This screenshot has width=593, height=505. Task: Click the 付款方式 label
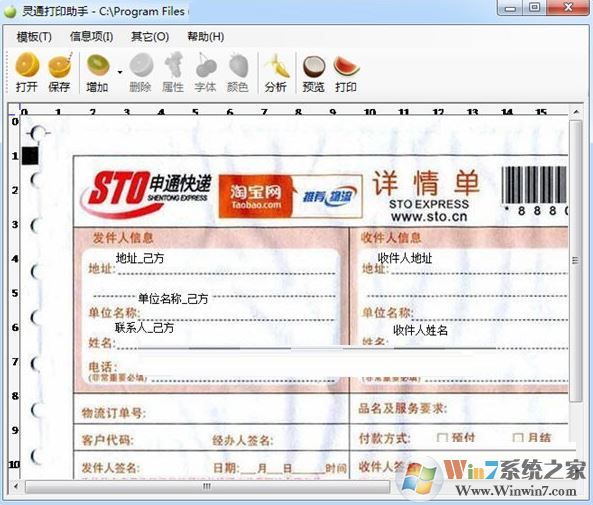point(385,438)
